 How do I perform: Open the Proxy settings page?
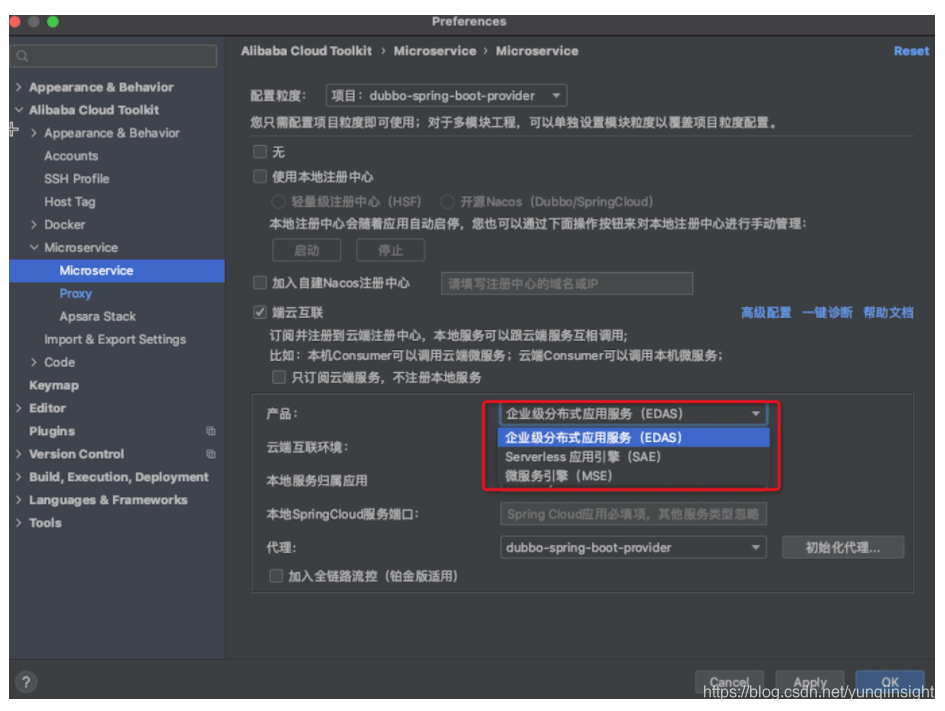click(75, 293)
